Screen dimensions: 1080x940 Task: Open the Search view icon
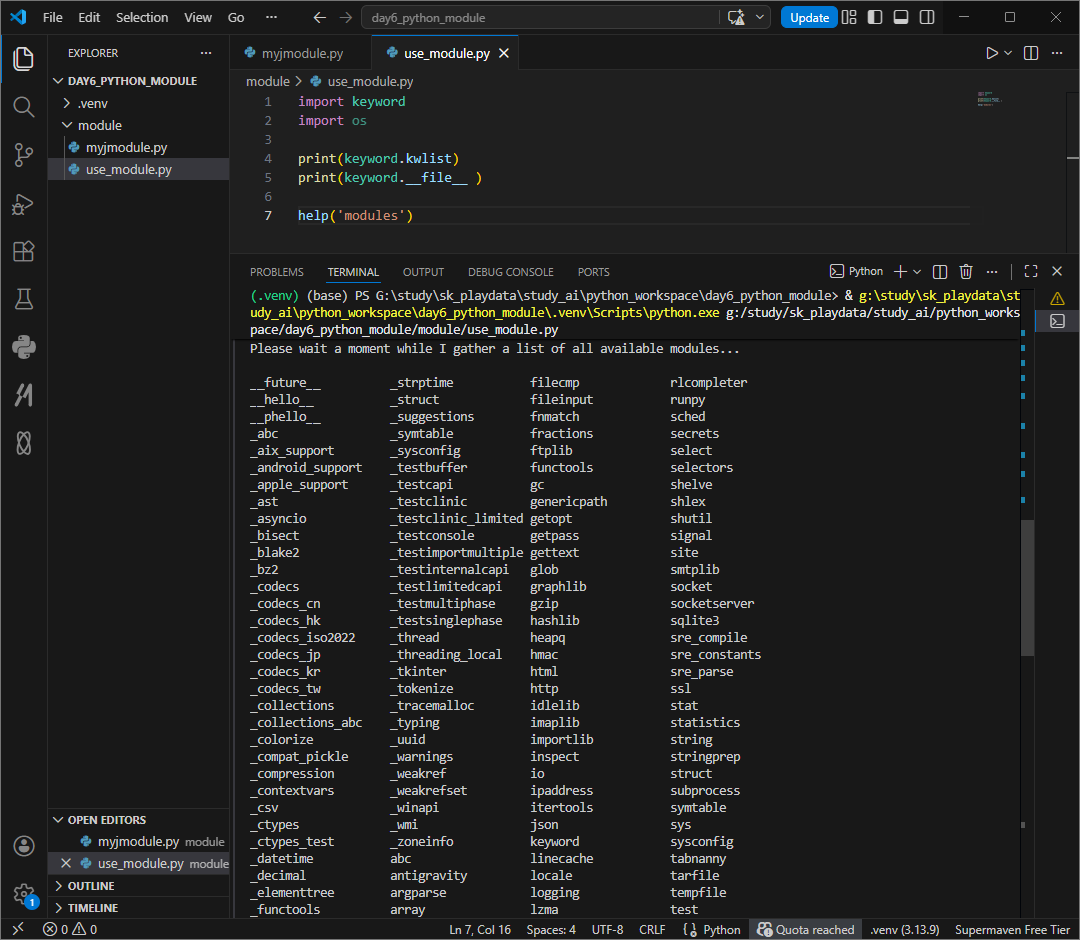coord(23,107)
